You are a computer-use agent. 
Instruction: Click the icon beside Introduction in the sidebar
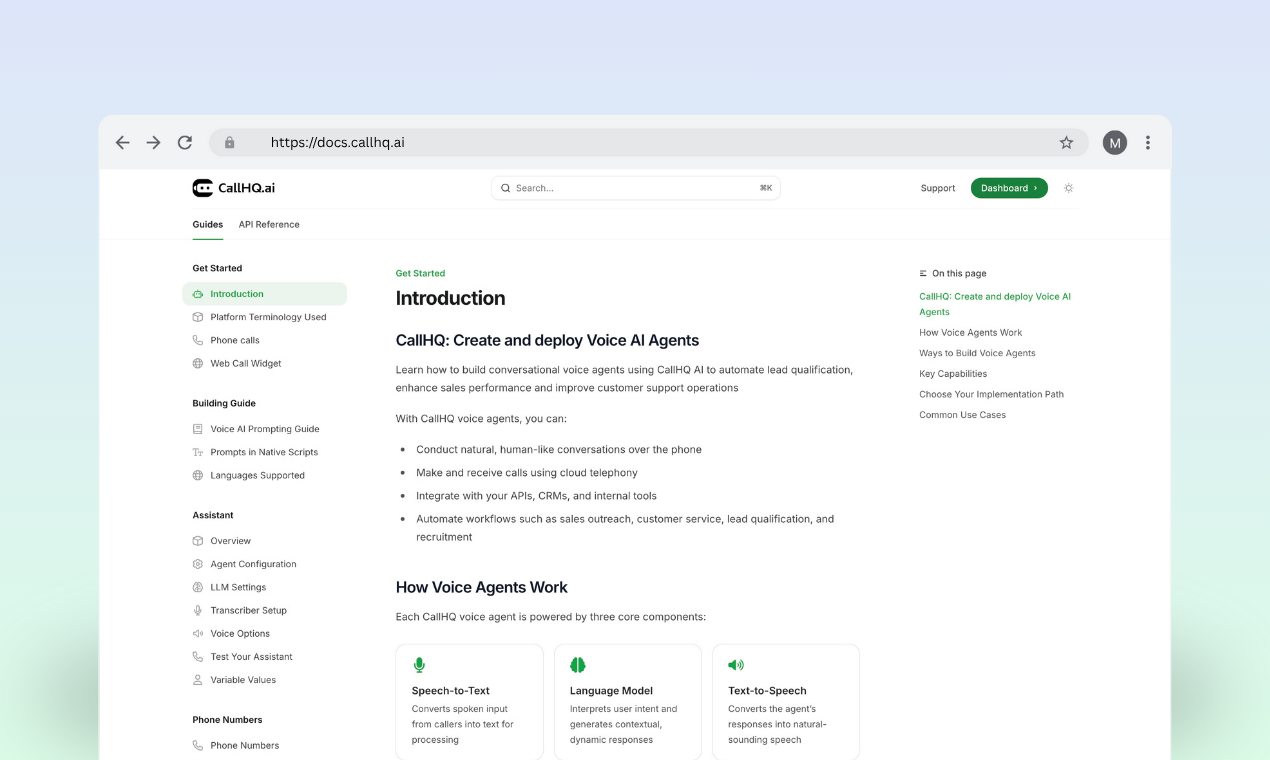[x=198, y=294]
